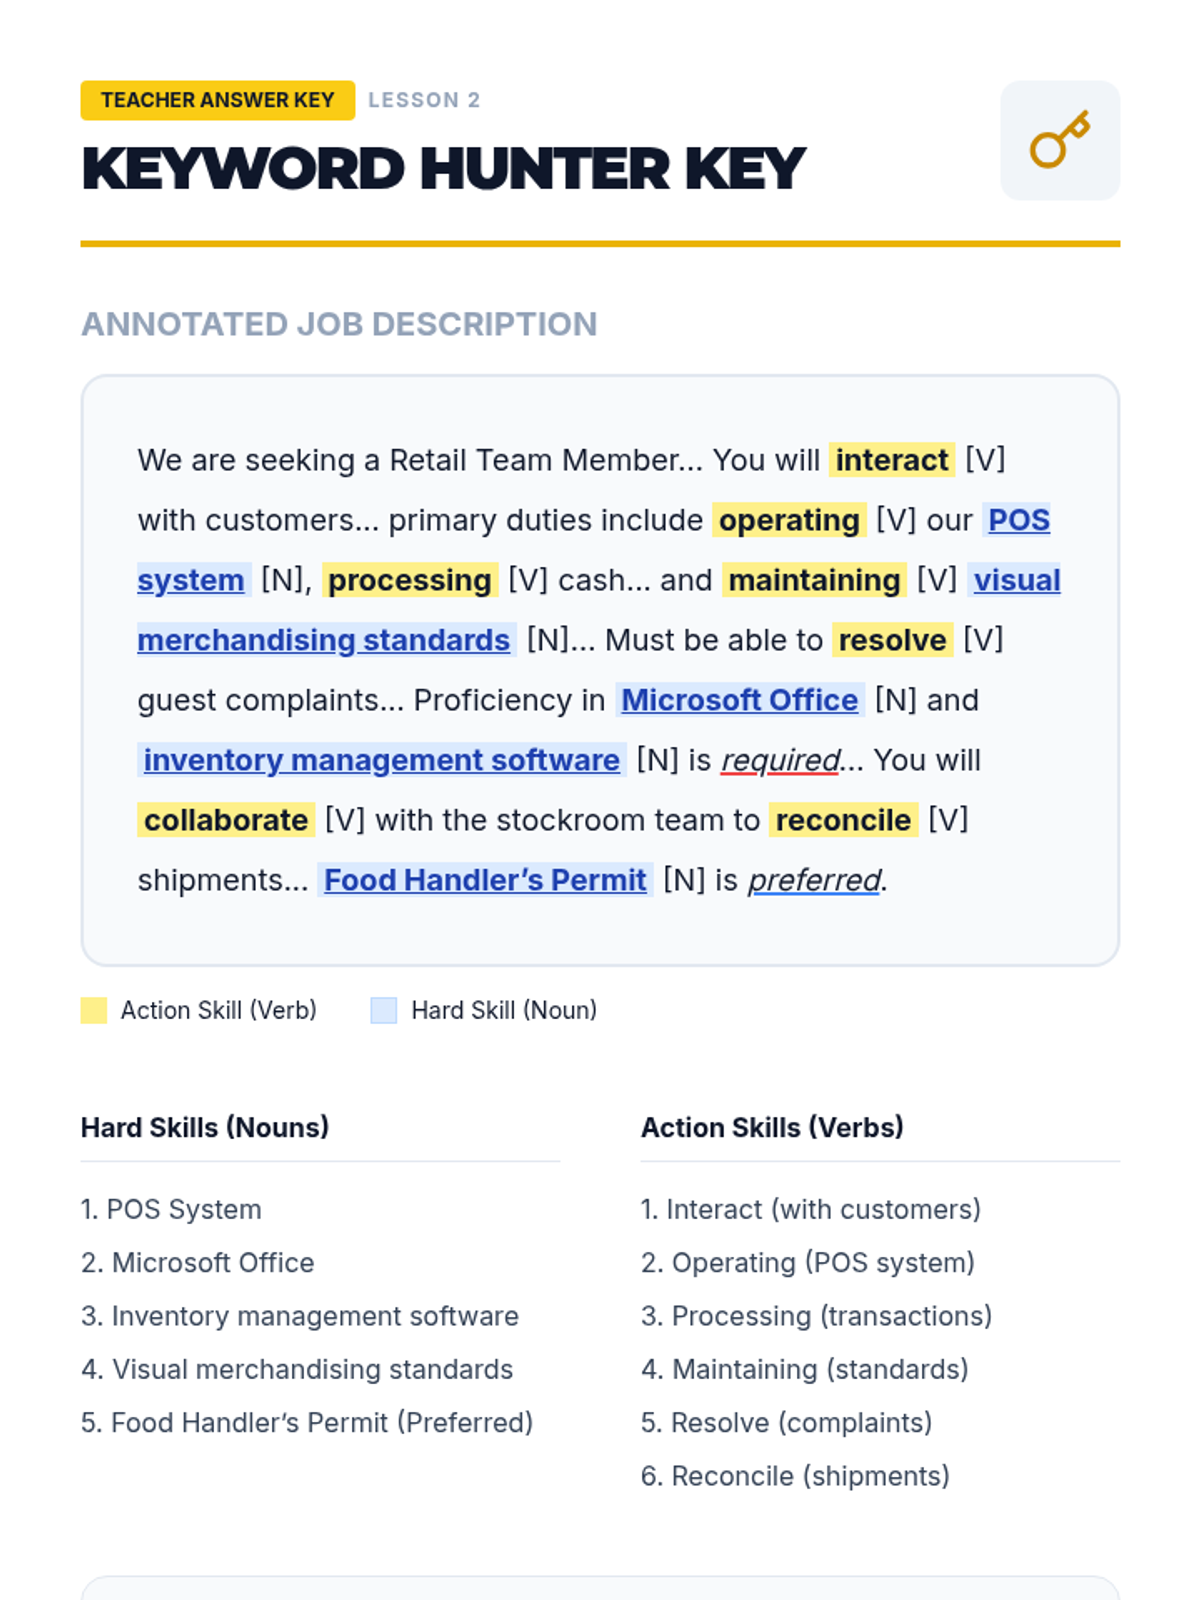
Task: Click the Keyword Hunter Key title
Action: (443, 168)
